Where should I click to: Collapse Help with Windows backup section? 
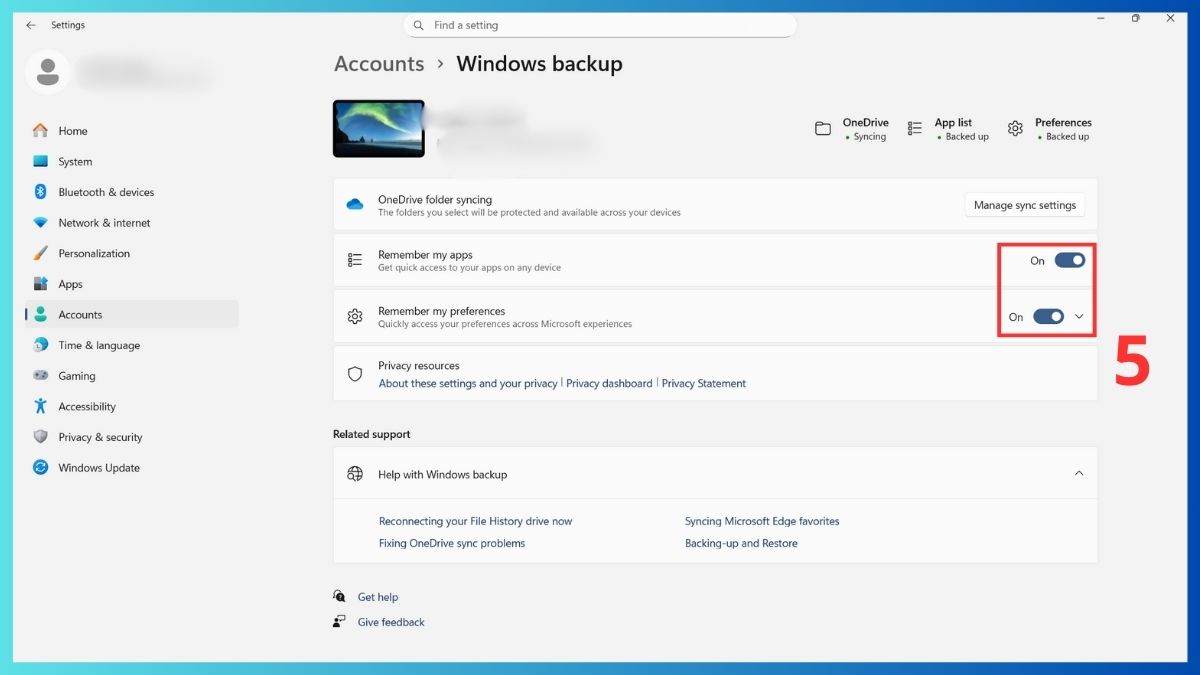point(1078,474)
